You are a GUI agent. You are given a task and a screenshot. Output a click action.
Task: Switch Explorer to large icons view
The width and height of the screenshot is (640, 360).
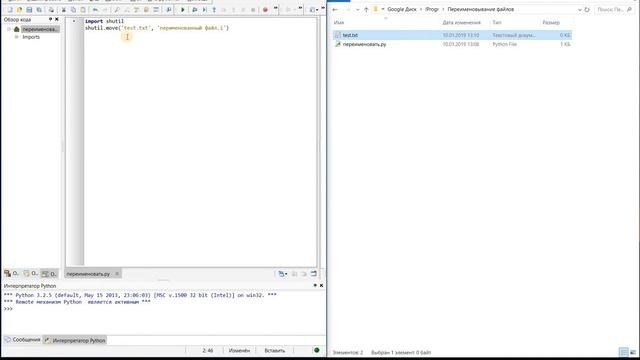[633, 352]
